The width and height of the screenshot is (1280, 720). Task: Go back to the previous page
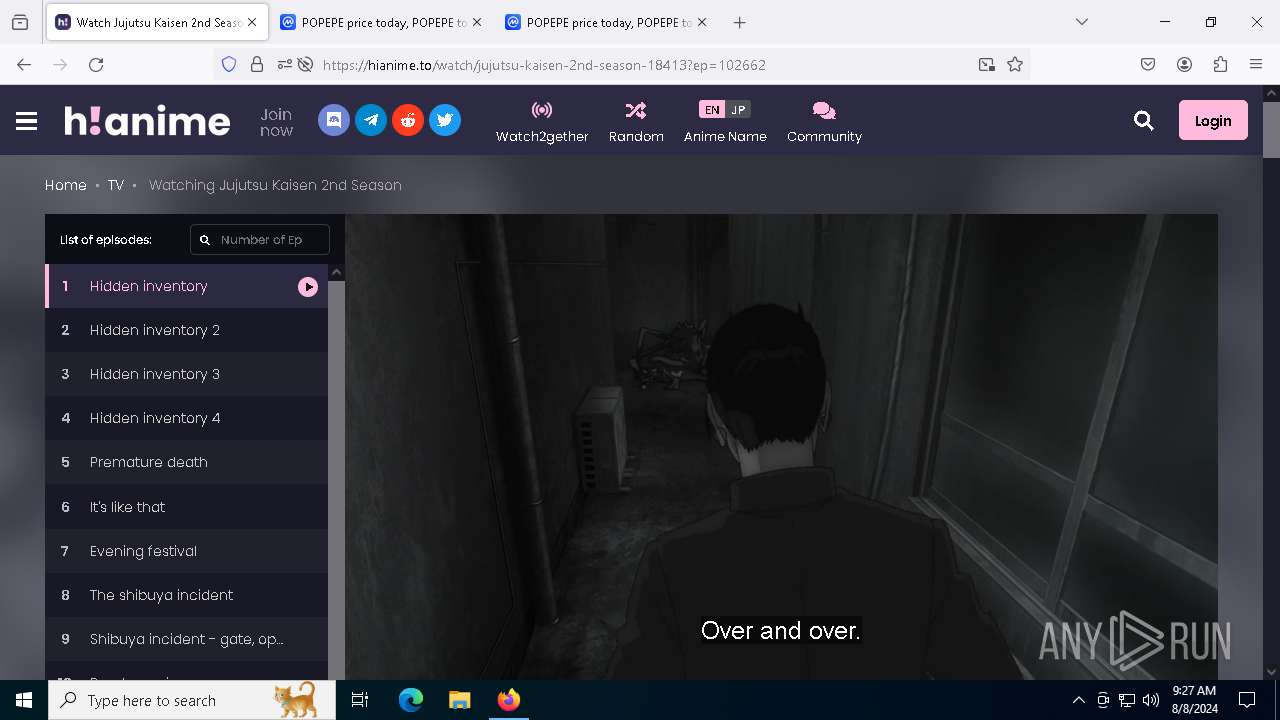point(24,64)
